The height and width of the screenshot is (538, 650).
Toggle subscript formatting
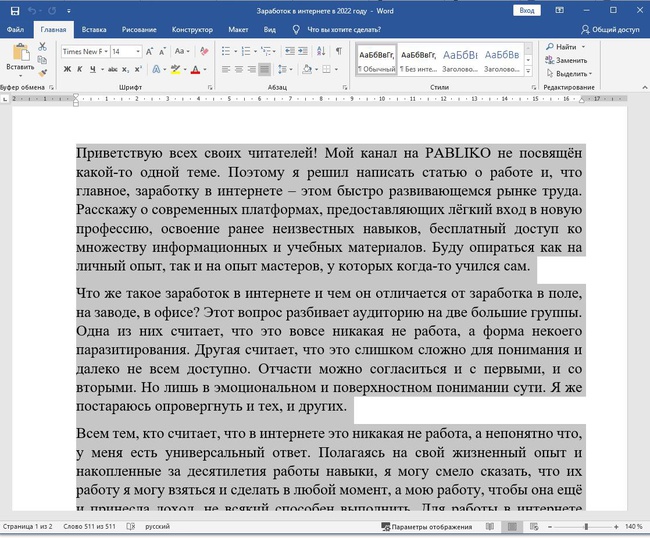(125, 70)
